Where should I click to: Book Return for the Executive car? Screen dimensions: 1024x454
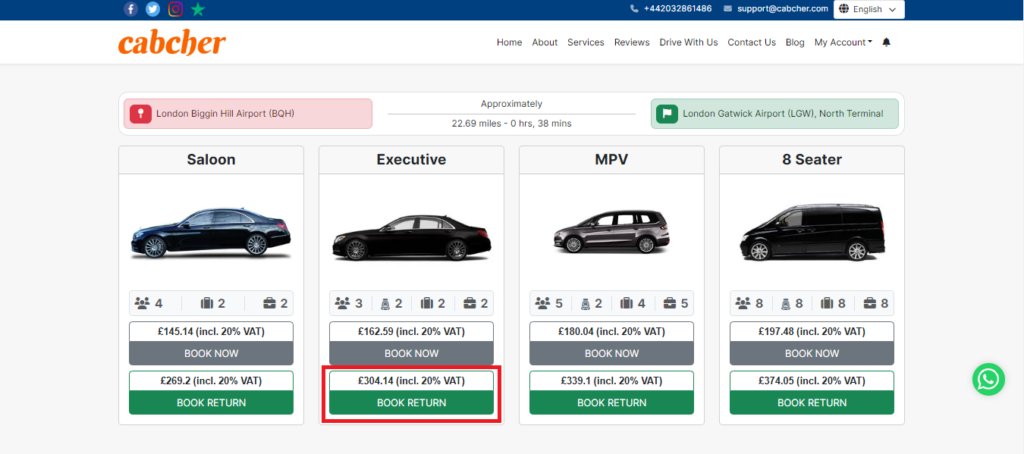point(411,403)
